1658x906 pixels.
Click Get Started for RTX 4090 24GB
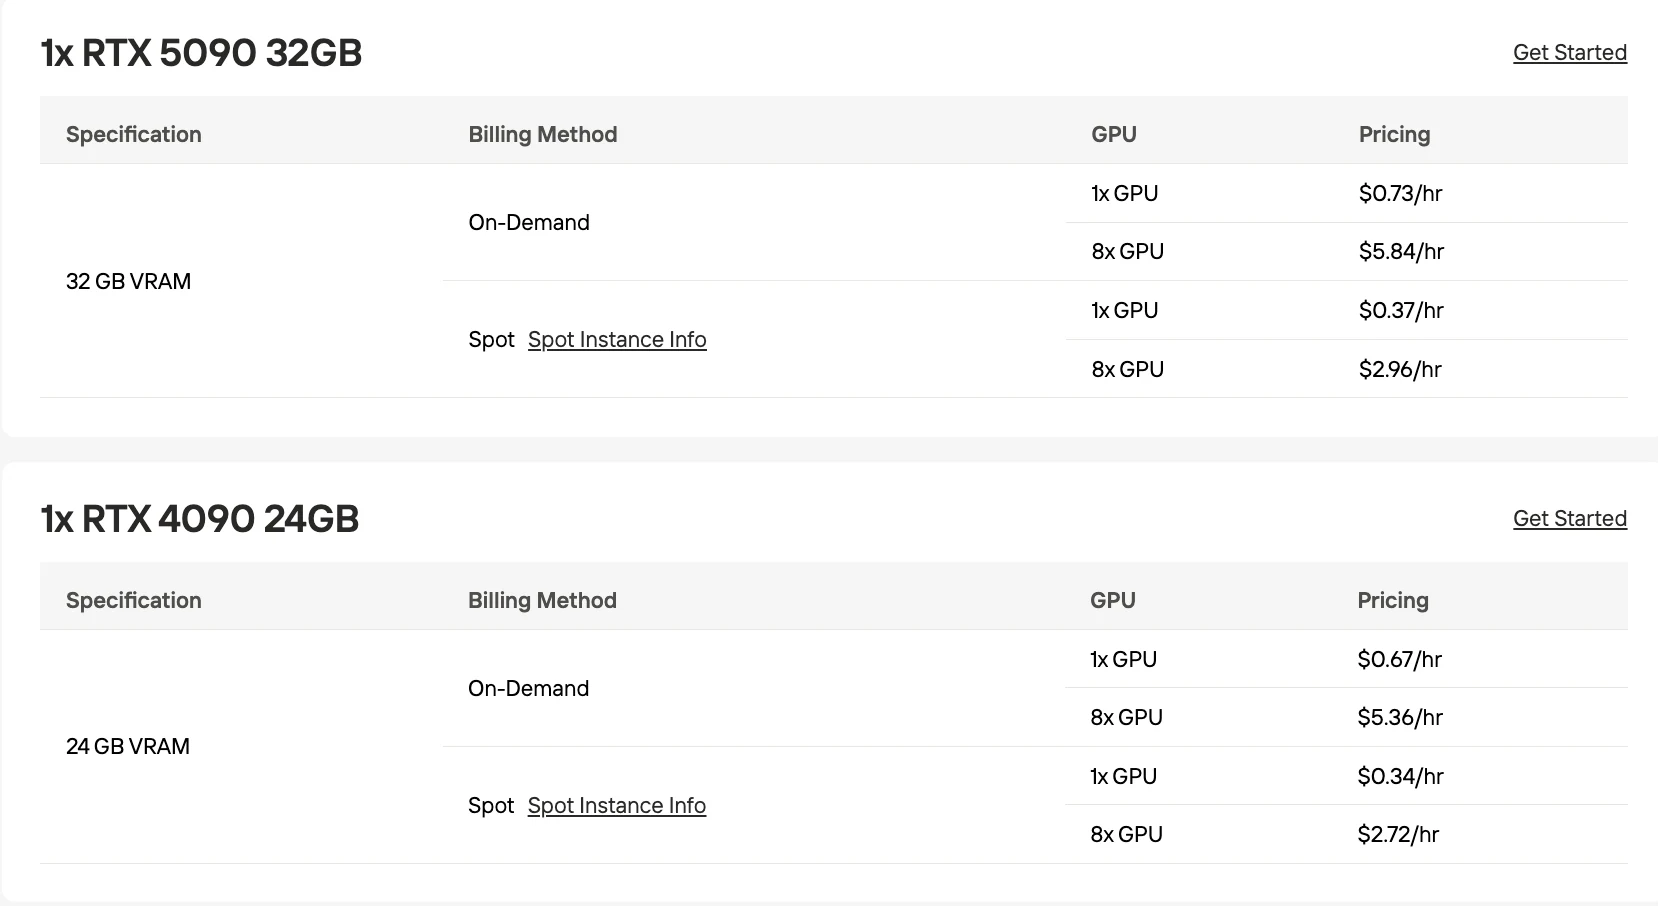tap(1569, 518)
